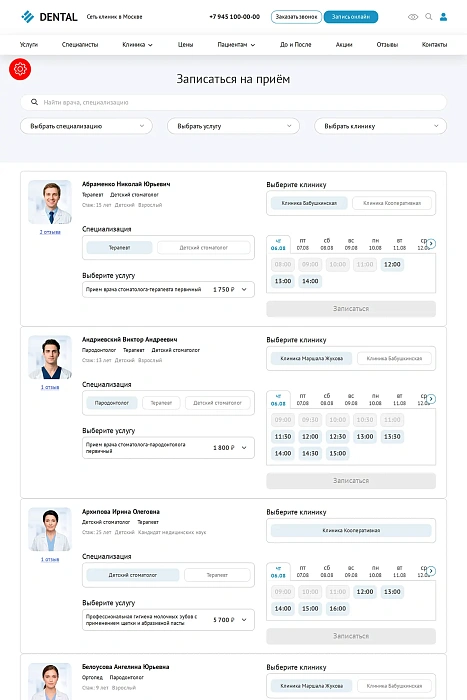Open 2 отзыва link under Абраменко

(x=50, y=232)
